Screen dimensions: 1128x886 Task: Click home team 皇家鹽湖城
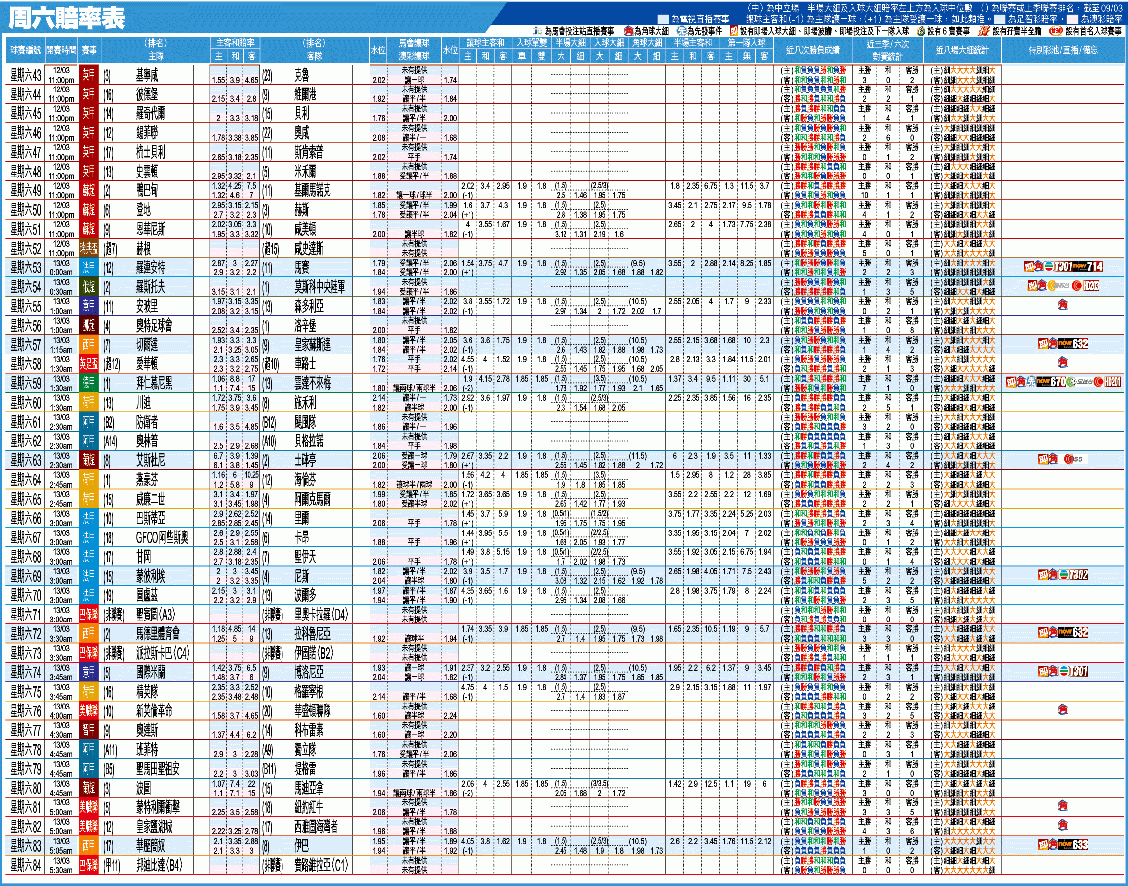click(154, 826)
